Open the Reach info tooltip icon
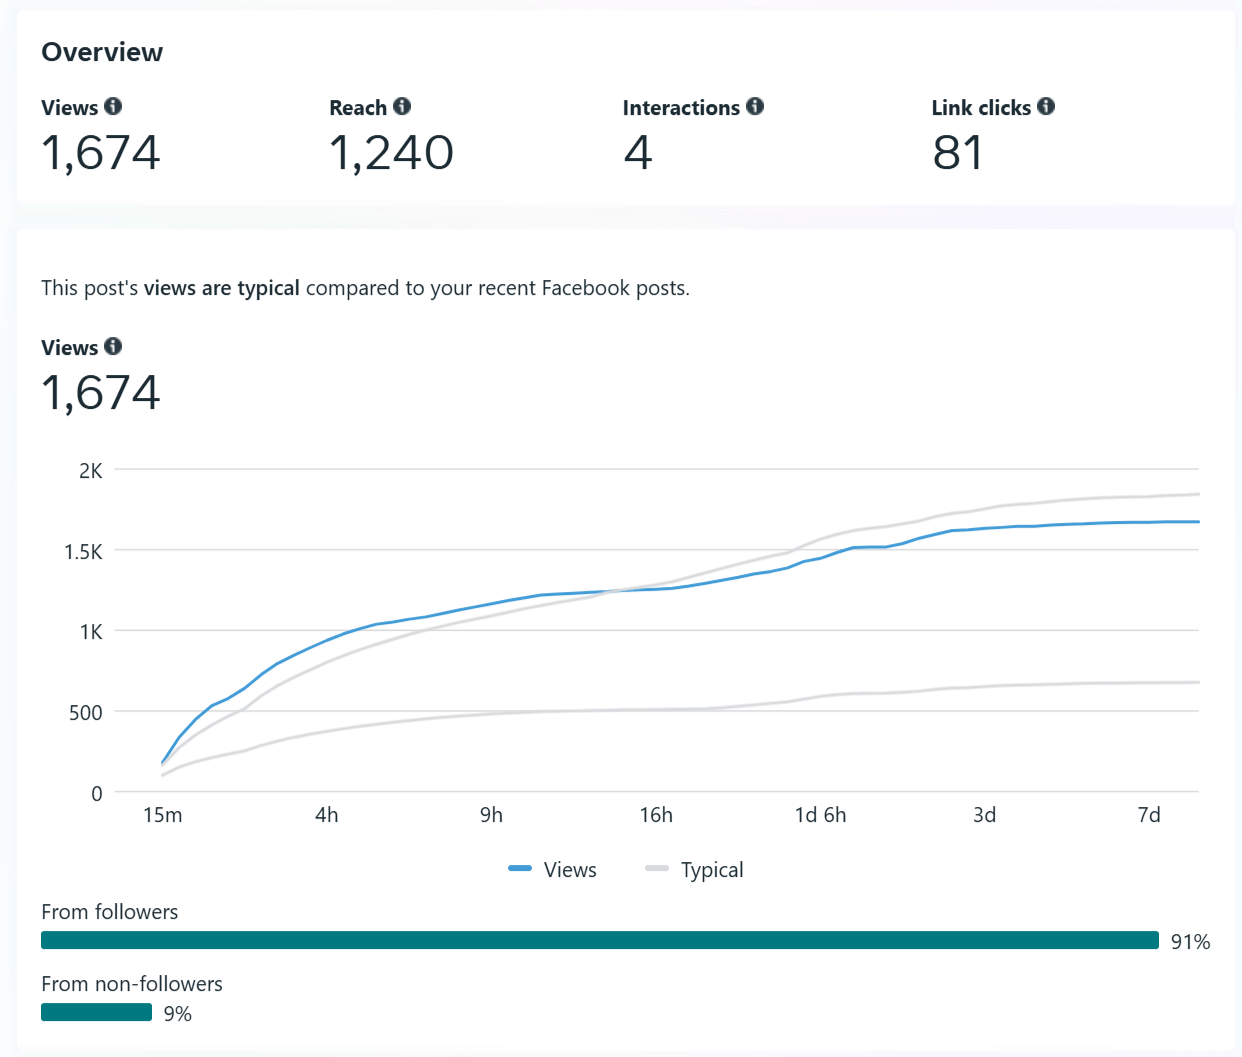This screenshot has width=1242, height=1057. 402,106
